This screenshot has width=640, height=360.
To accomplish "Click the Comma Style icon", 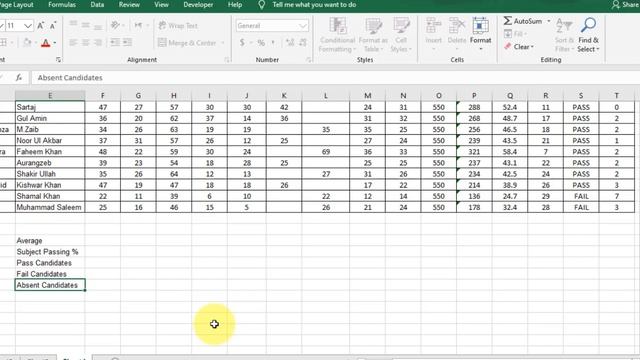I will [x=273, y=42].
